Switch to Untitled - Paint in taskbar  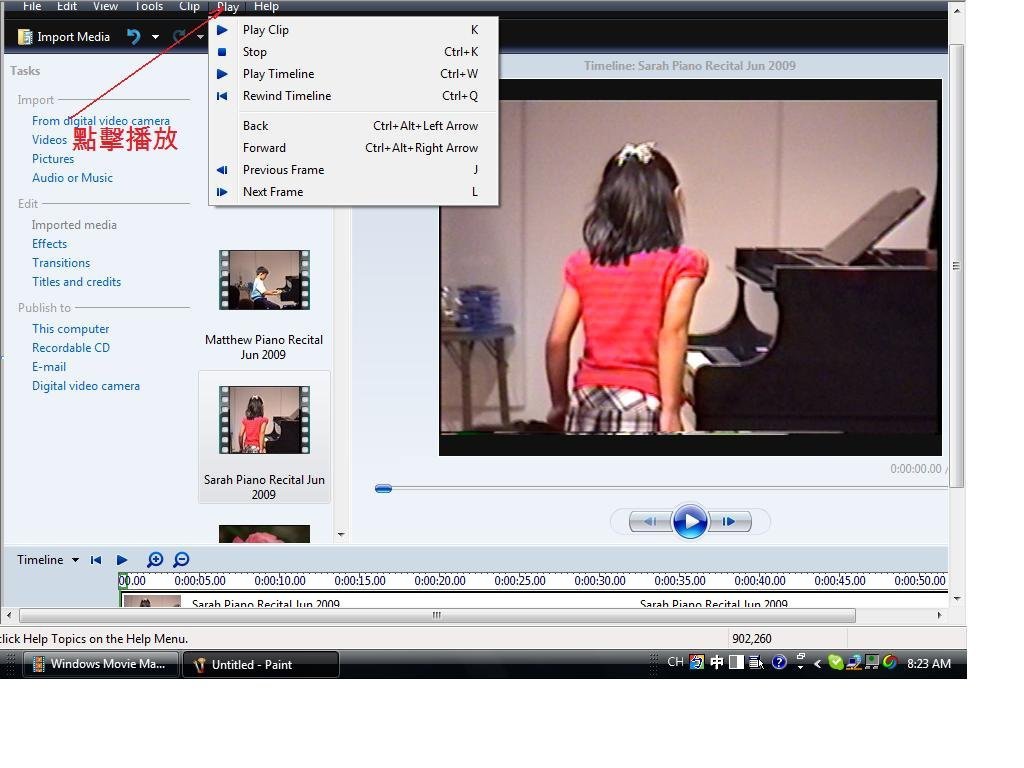tap(260, 664)
